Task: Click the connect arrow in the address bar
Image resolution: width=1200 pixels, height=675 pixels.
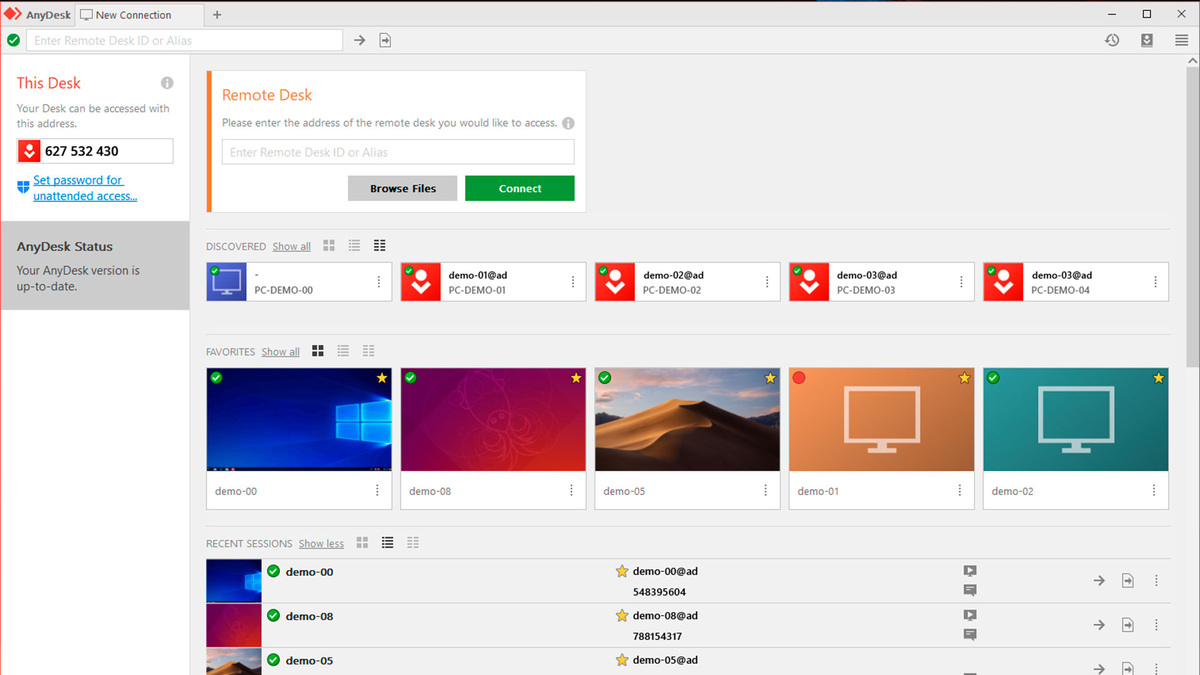Action: click(x=360, y=40)
